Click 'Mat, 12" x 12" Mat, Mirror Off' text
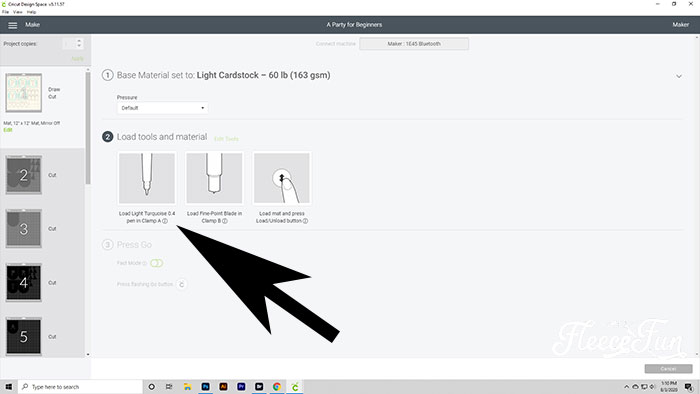 tap(32, 123)
